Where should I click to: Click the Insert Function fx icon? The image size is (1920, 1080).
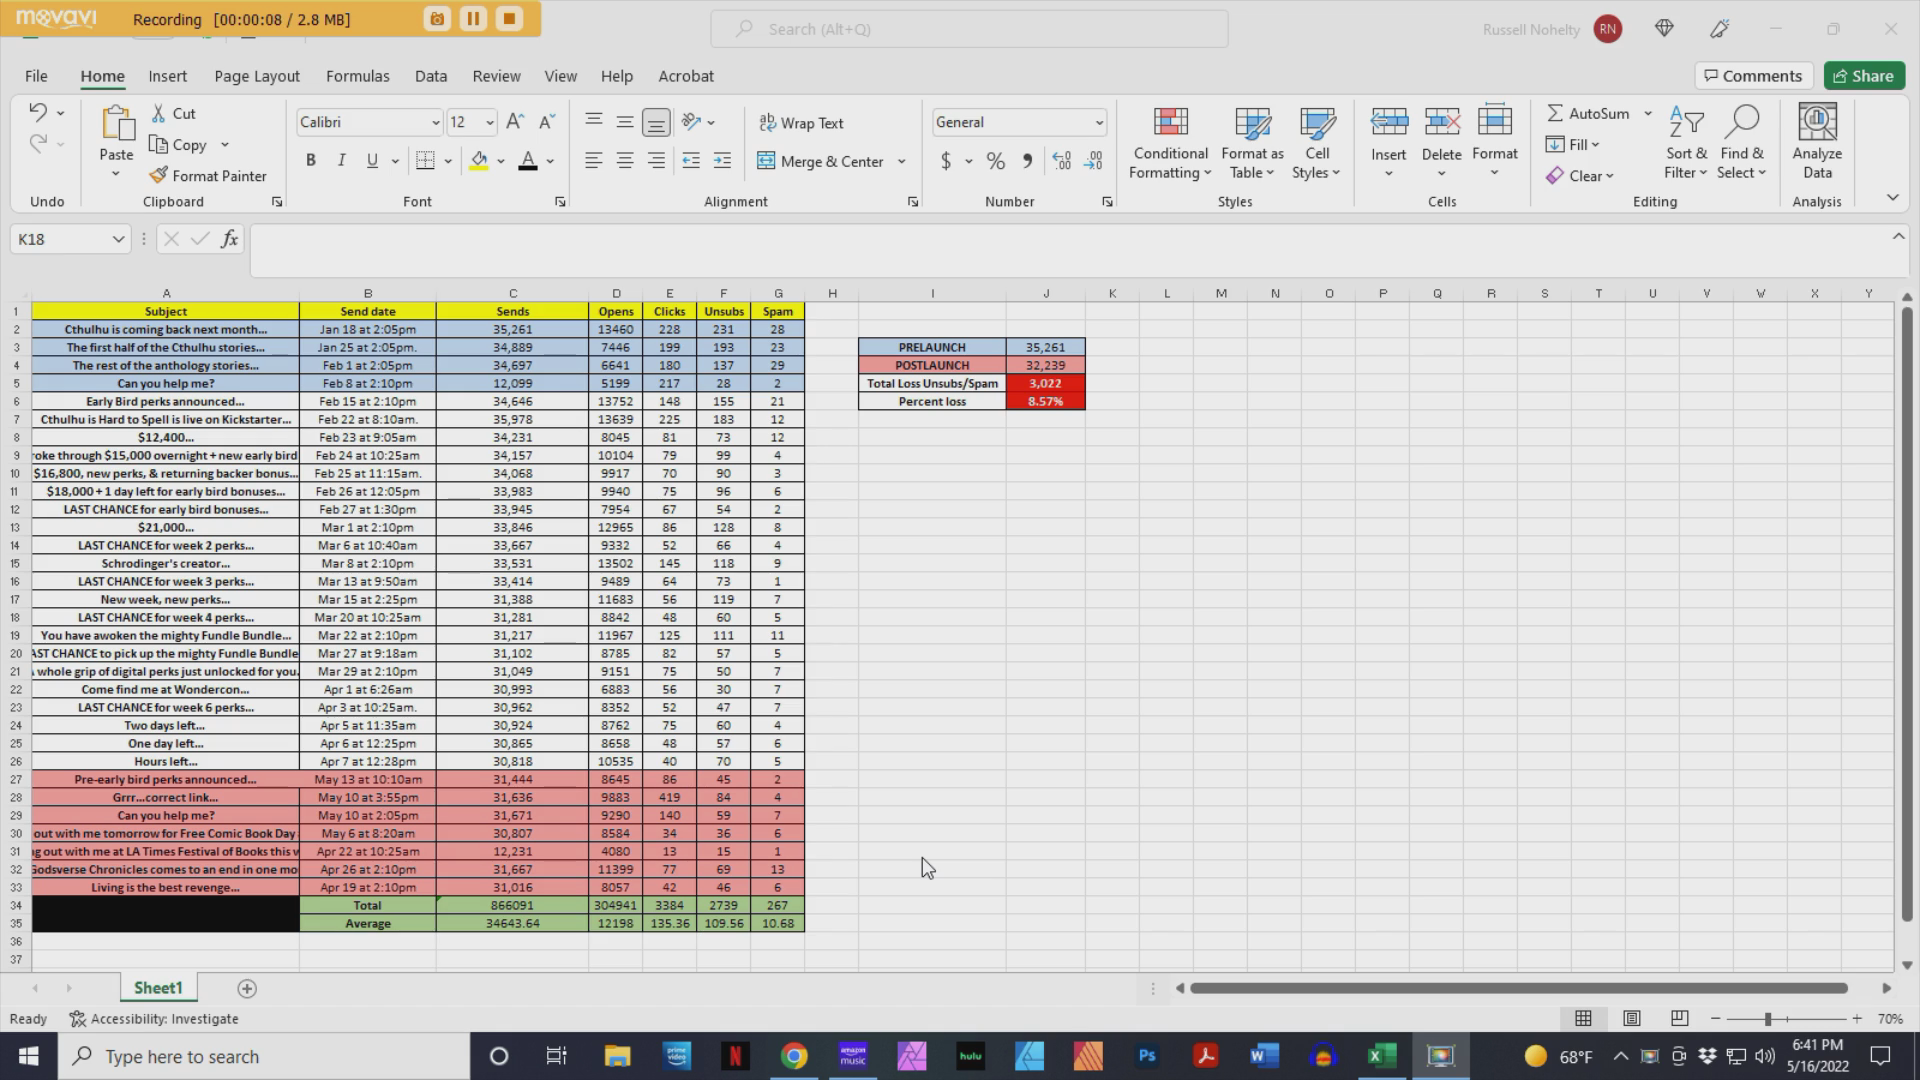pos(229,239)
